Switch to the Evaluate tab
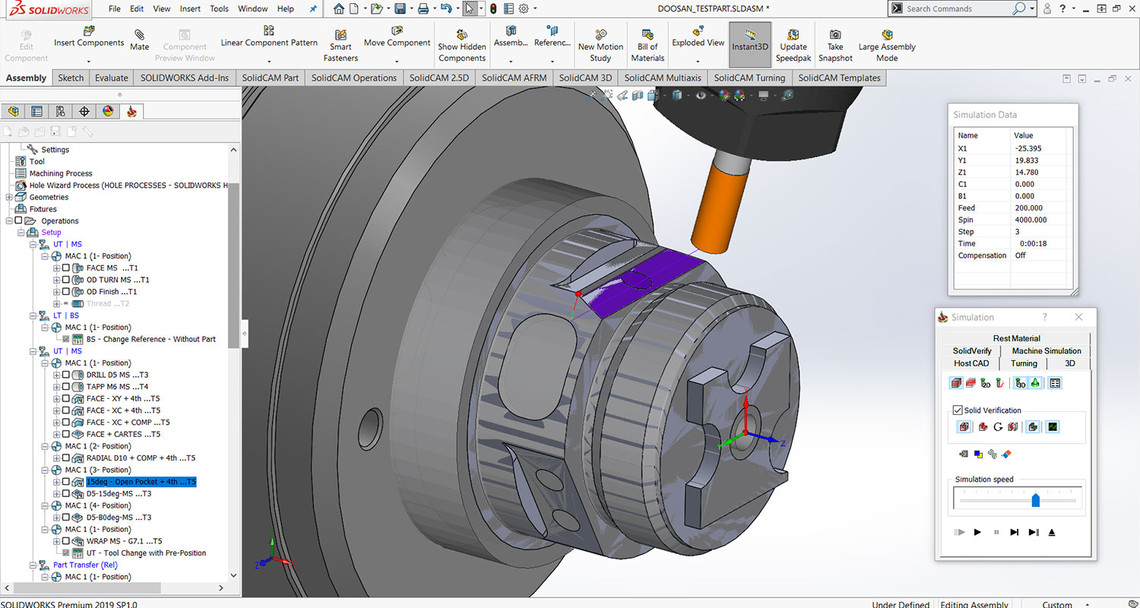1140x608 pixels. pyautogui.click(x=111, y=78)
